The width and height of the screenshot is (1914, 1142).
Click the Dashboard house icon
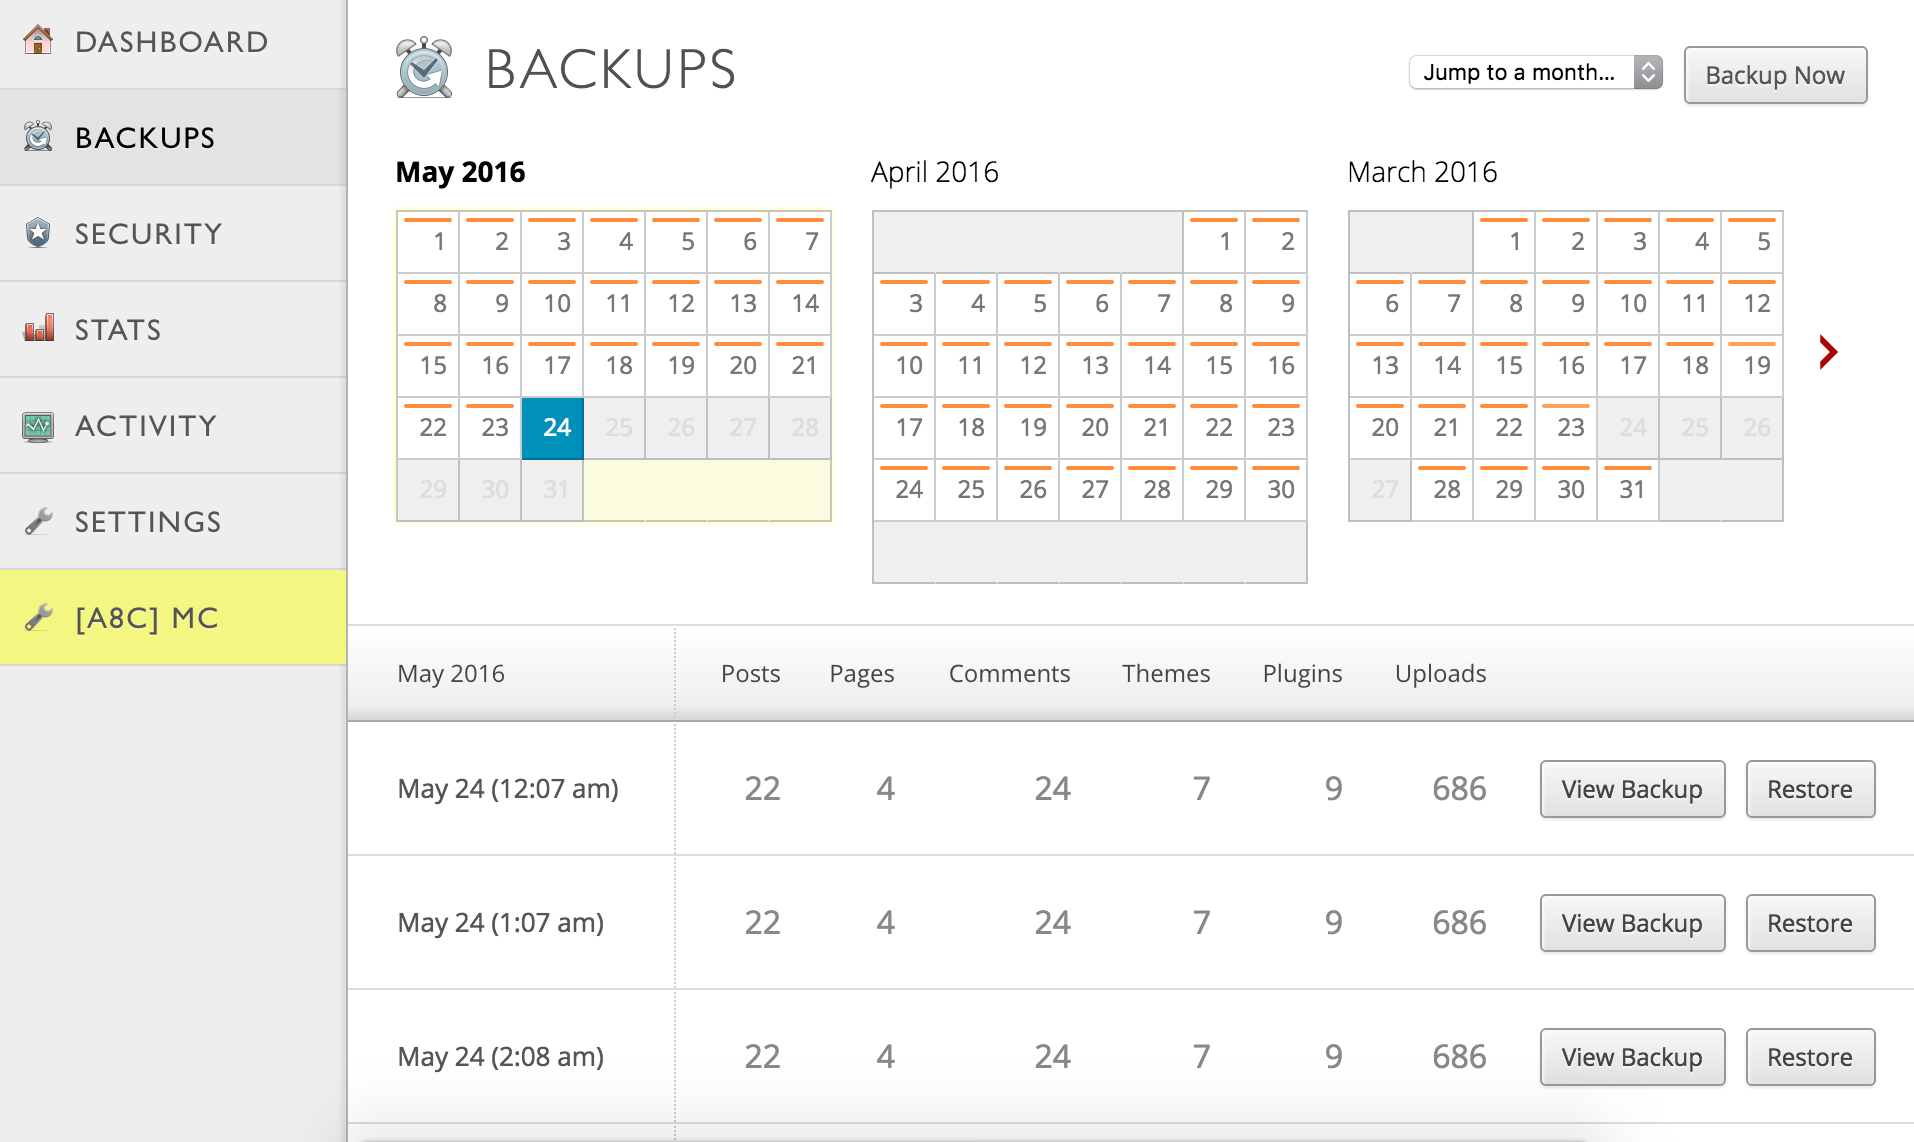pos(38,41)
